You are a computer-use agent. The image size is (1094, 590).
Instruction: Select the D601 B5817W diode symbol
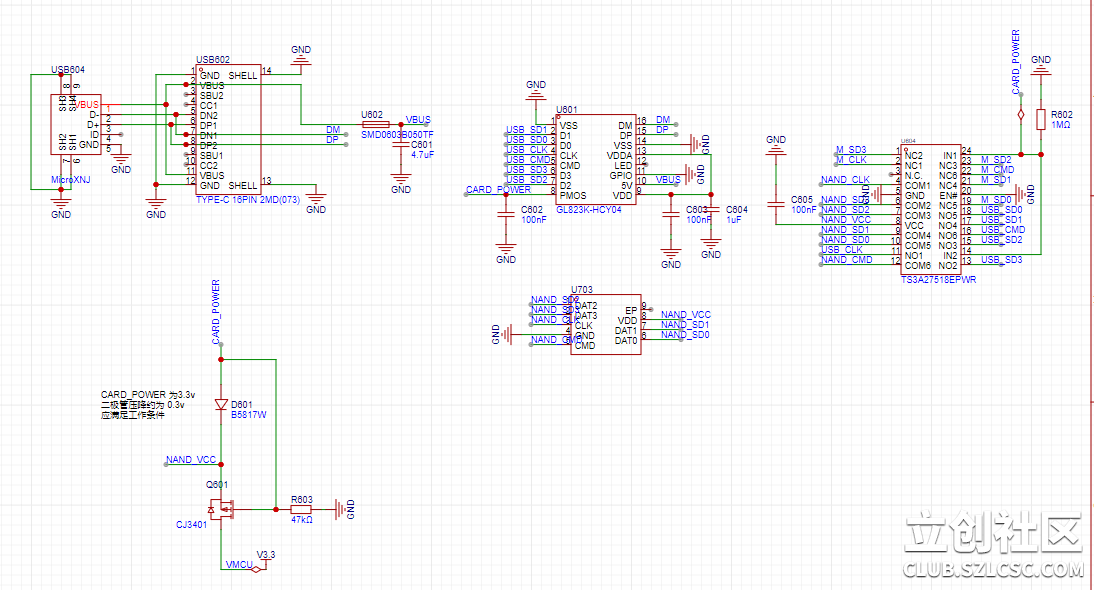coord(221,405)
